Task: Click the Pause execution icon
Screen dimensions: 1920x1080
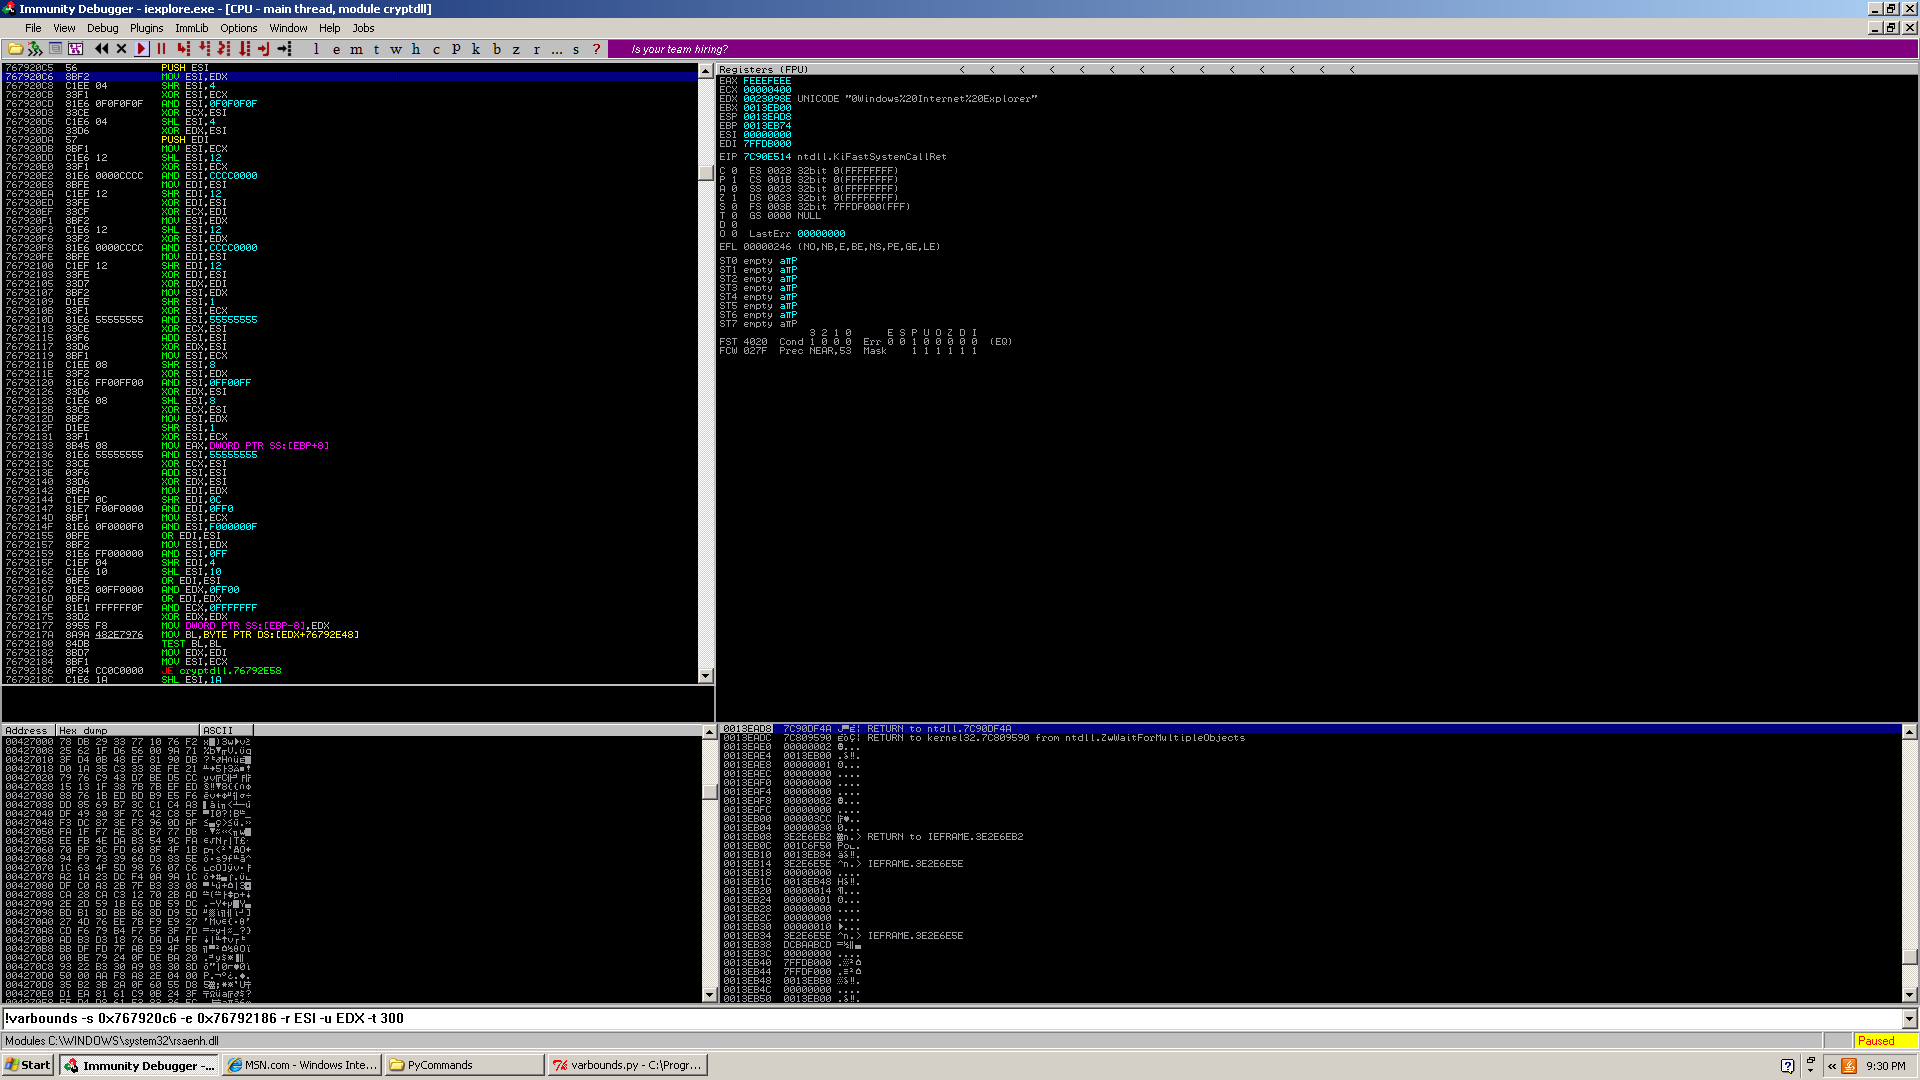Action: click(161, 48)
